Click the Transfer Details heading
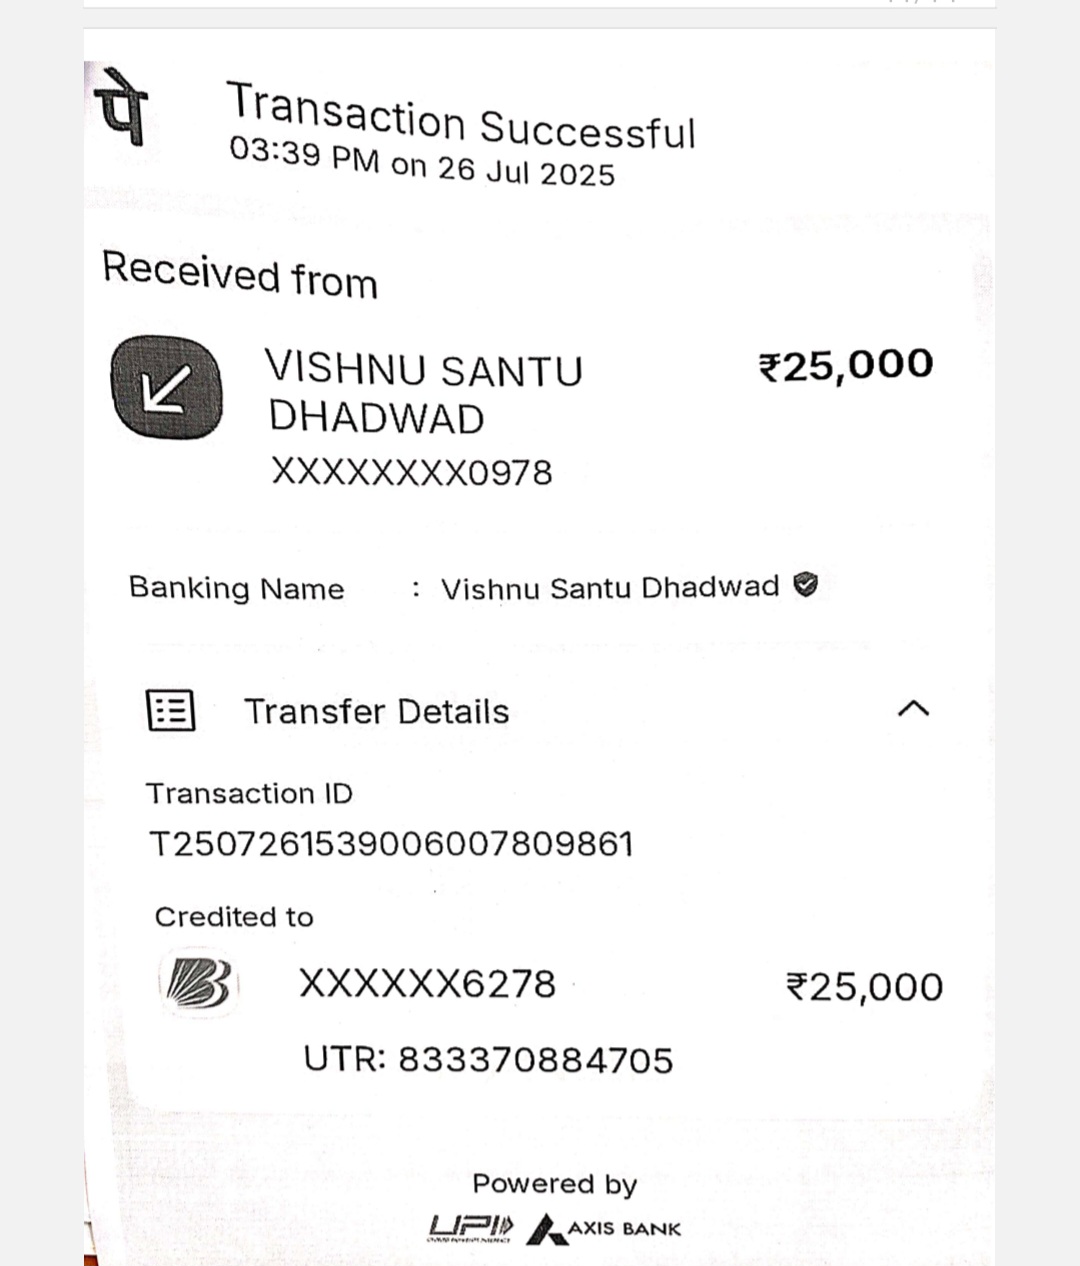The width and height of the screenshot is (1080, 1266). pyautogui.click(x=377, y=711)
